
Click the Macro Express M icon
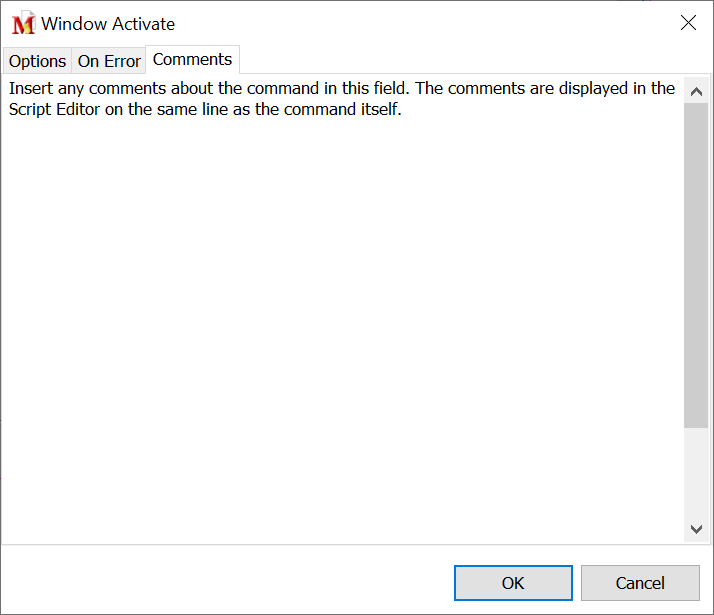point(23,24)
